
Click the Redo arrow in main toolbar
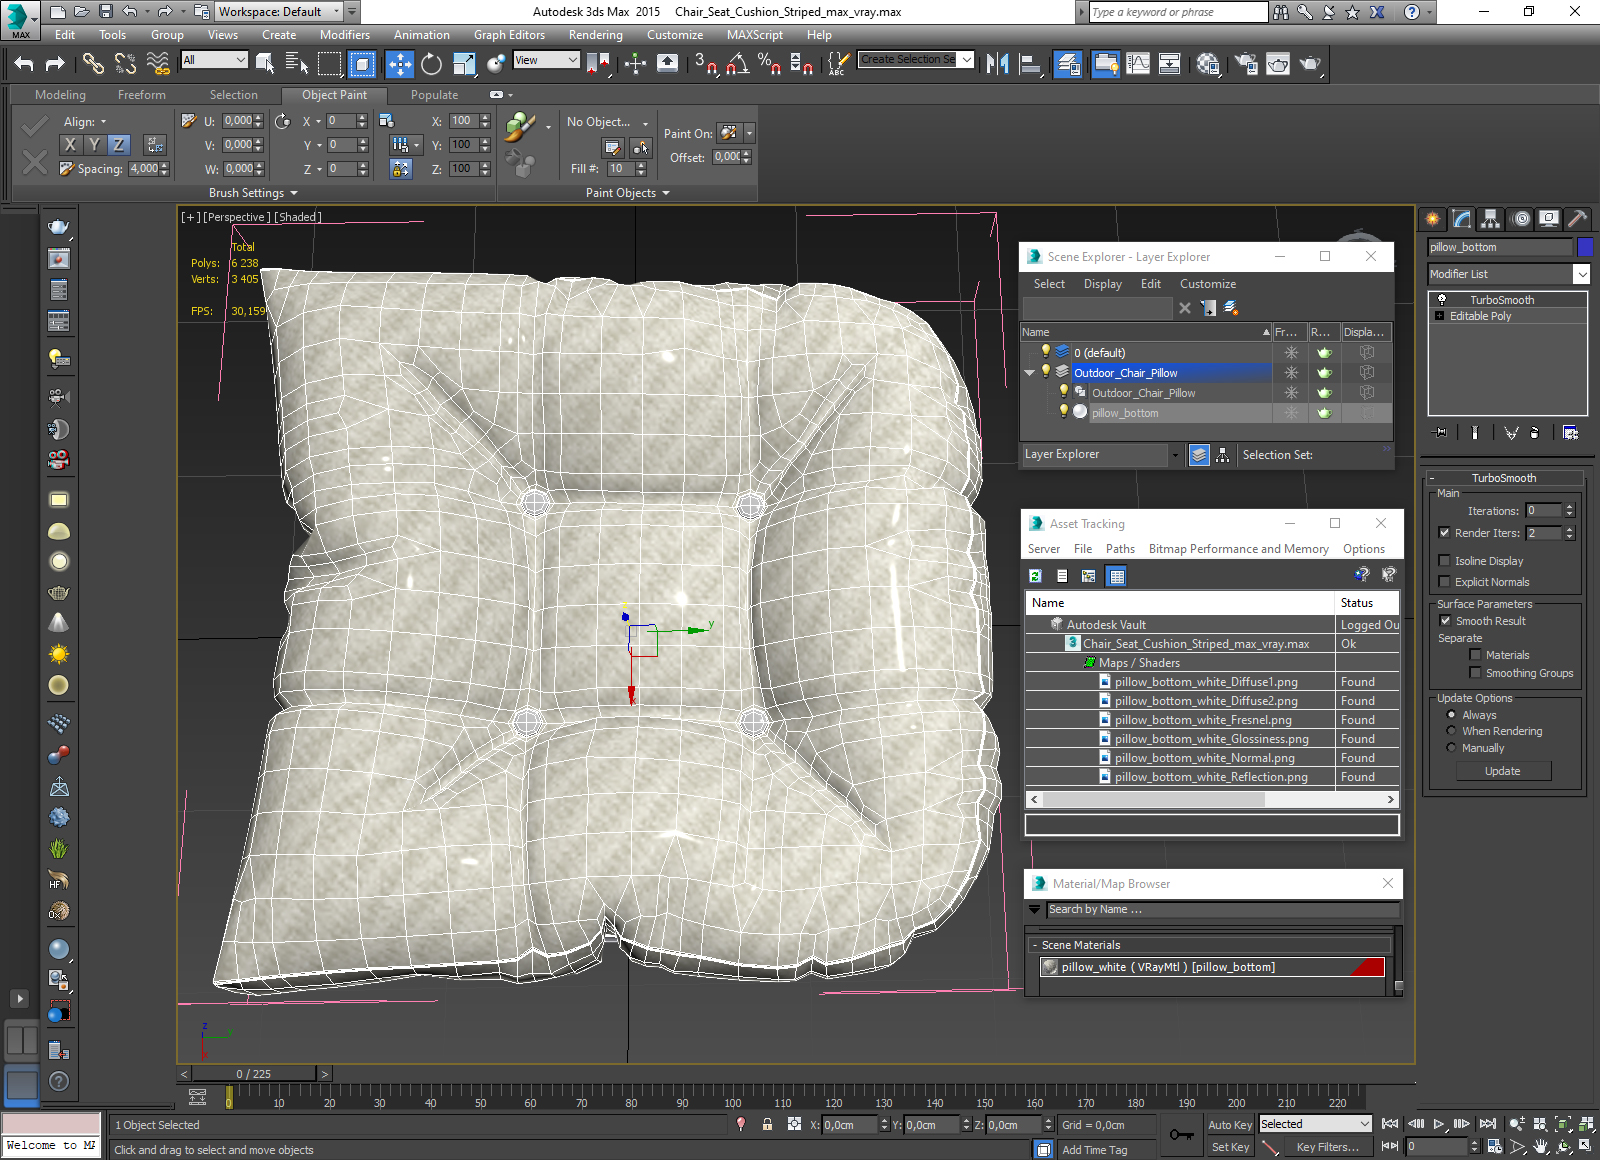tap(55, 64)
